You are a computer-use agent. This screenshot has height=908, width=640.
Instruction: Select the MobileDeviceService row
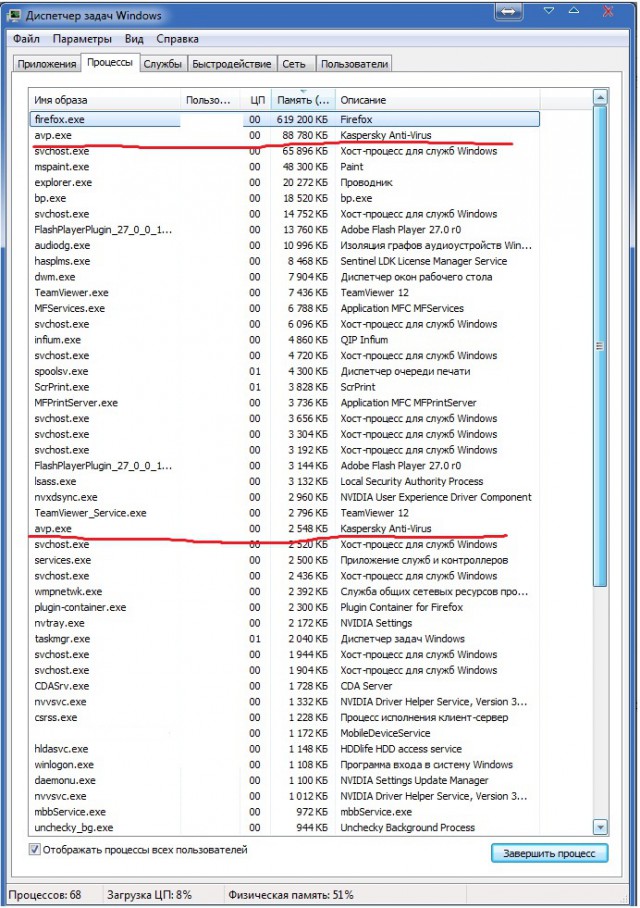point(284,733)
